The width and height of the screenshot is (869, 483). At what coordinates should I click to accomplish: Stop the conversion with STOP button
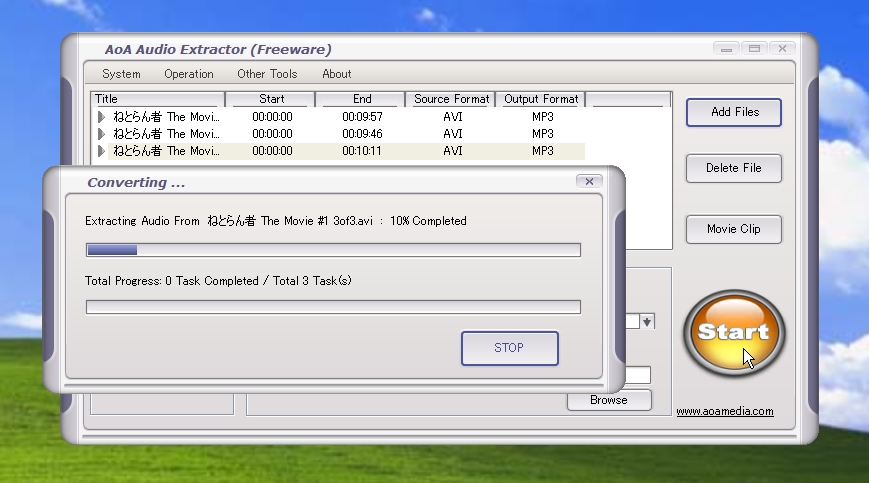click(509, 348)
